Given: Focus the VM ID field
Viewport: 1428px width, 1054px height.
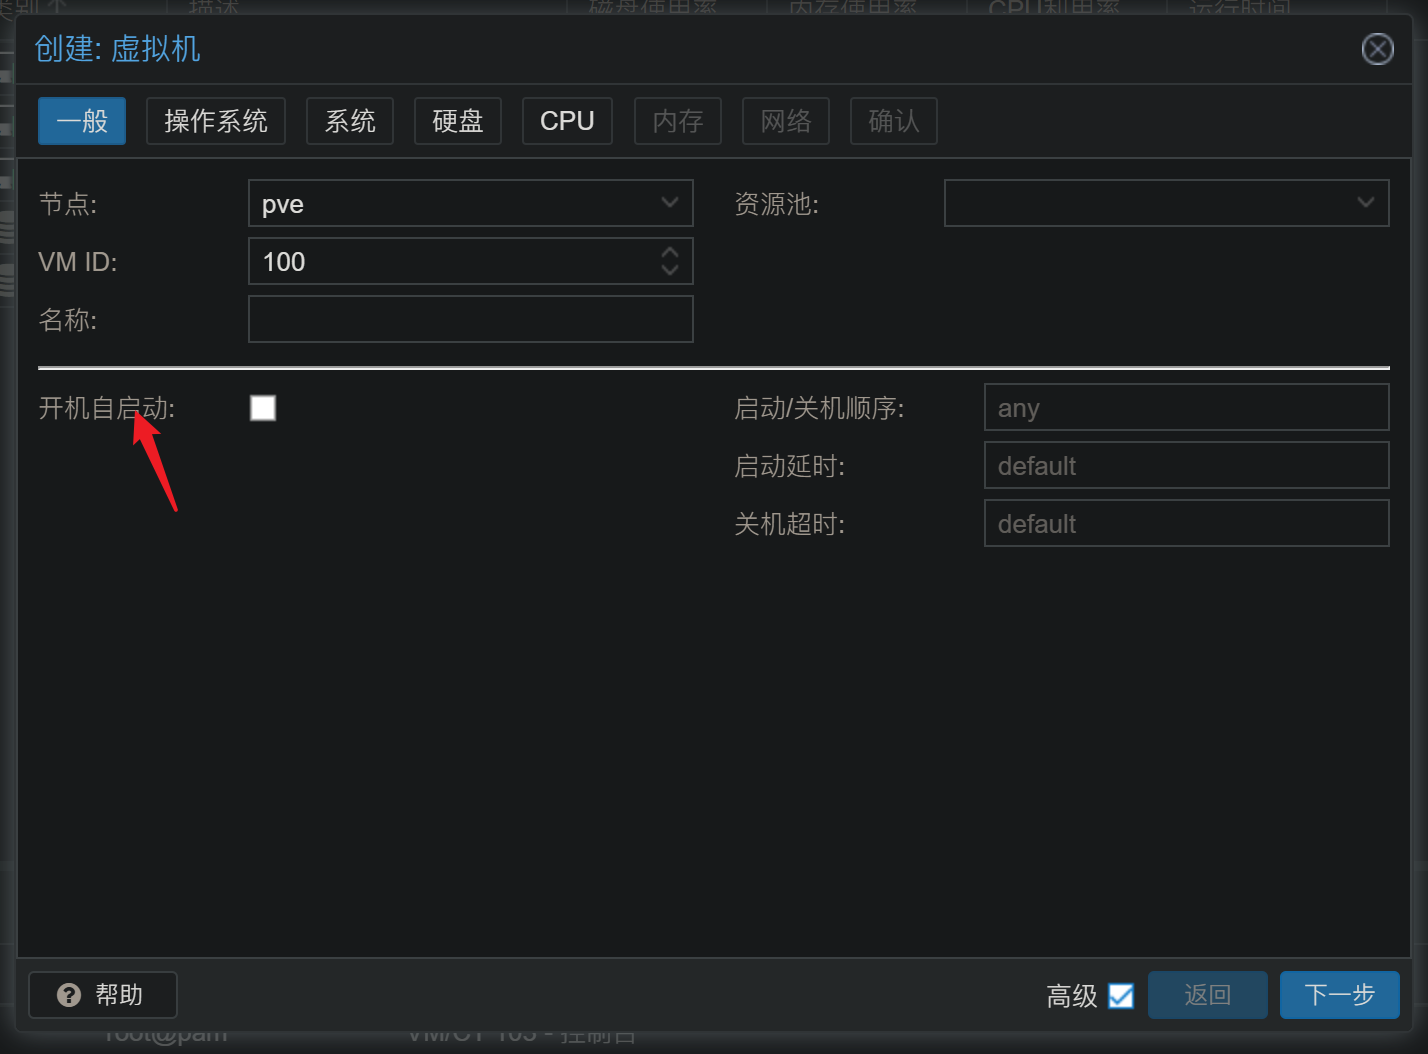Looking at the screenshot, I should [450, 261].
